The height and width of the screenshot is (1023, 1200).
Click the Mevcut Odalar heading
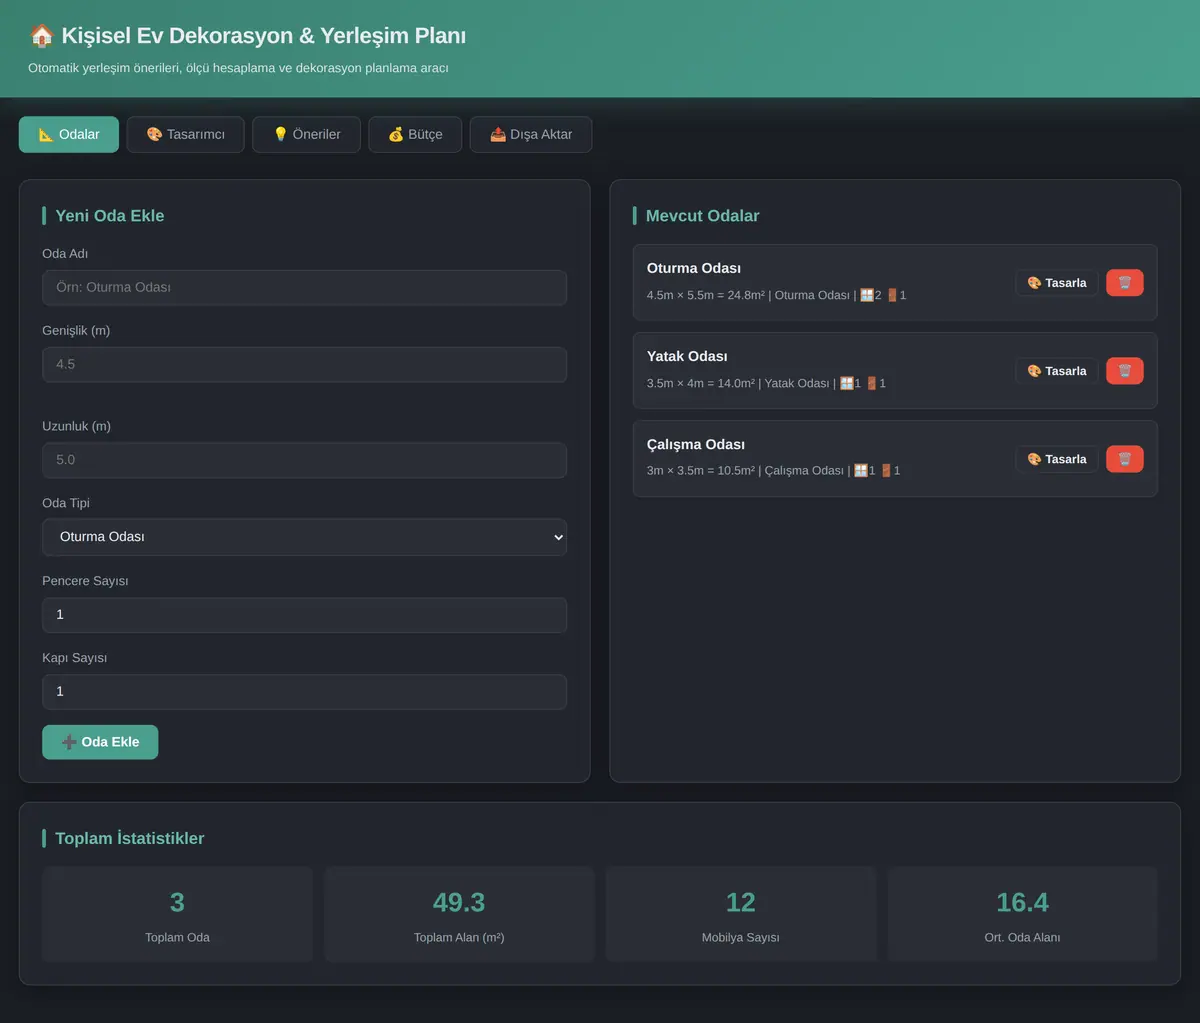click(703, 216)
